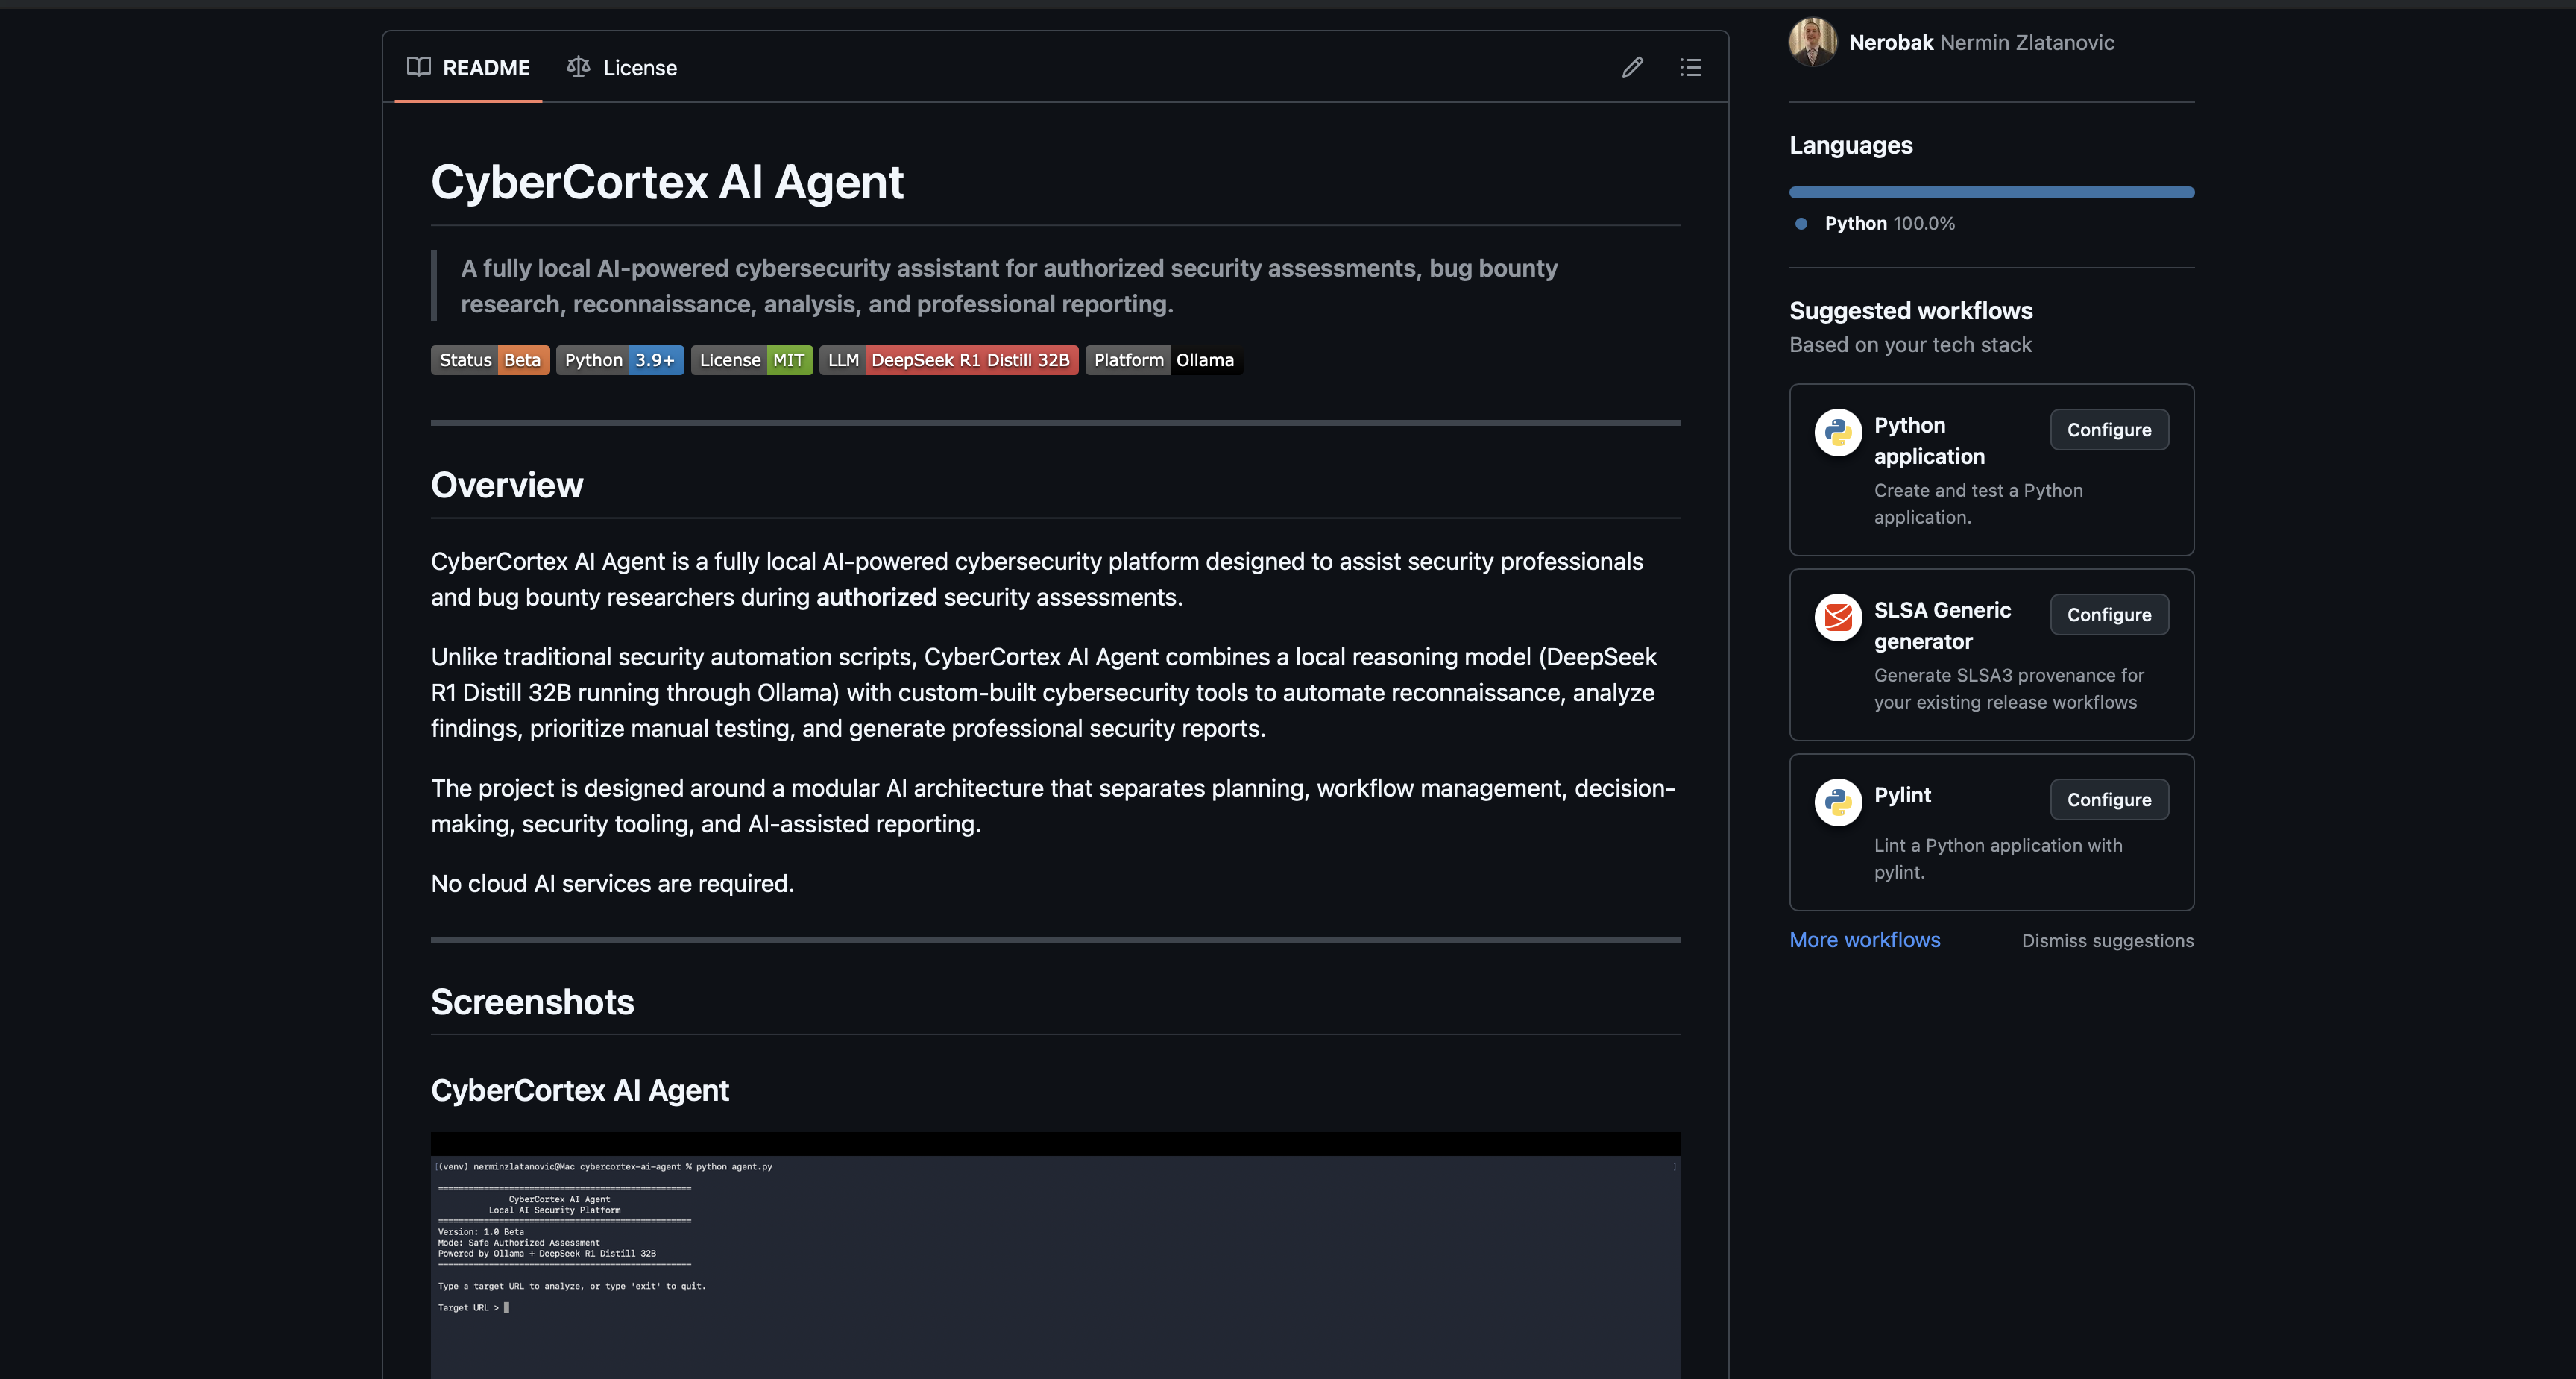Click the Suggested workflows heading

[1910, 311]
